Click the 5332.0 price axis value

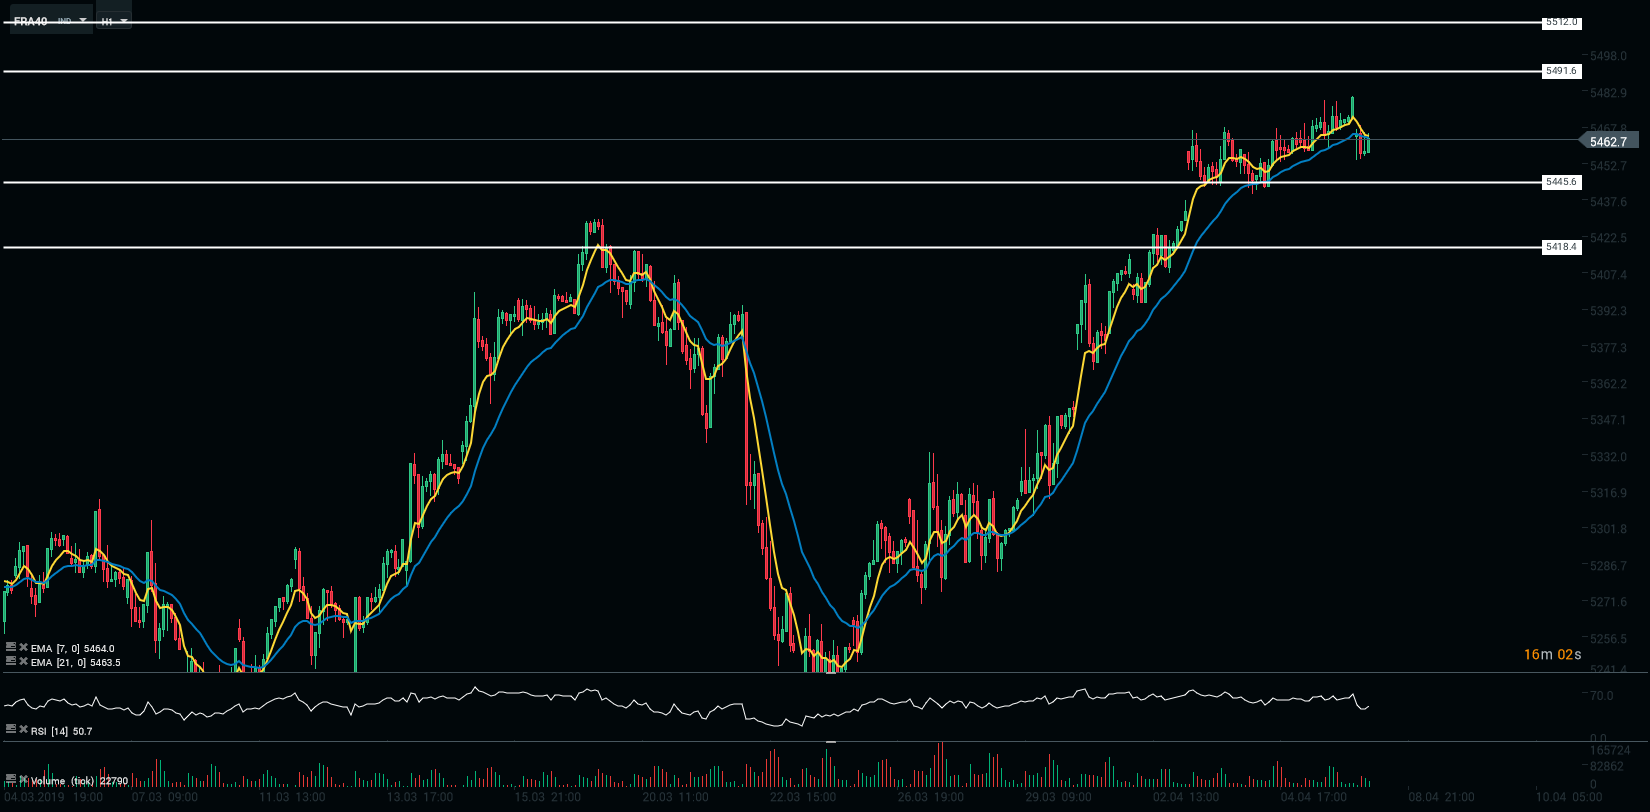(1608, 457)
